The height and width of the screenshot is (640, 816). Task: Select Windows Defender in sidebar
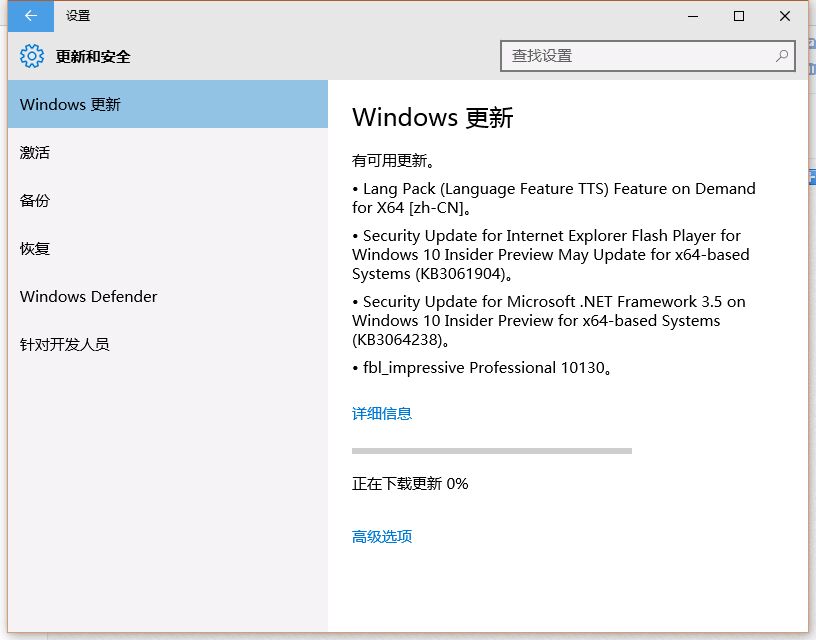pos(88,296)
